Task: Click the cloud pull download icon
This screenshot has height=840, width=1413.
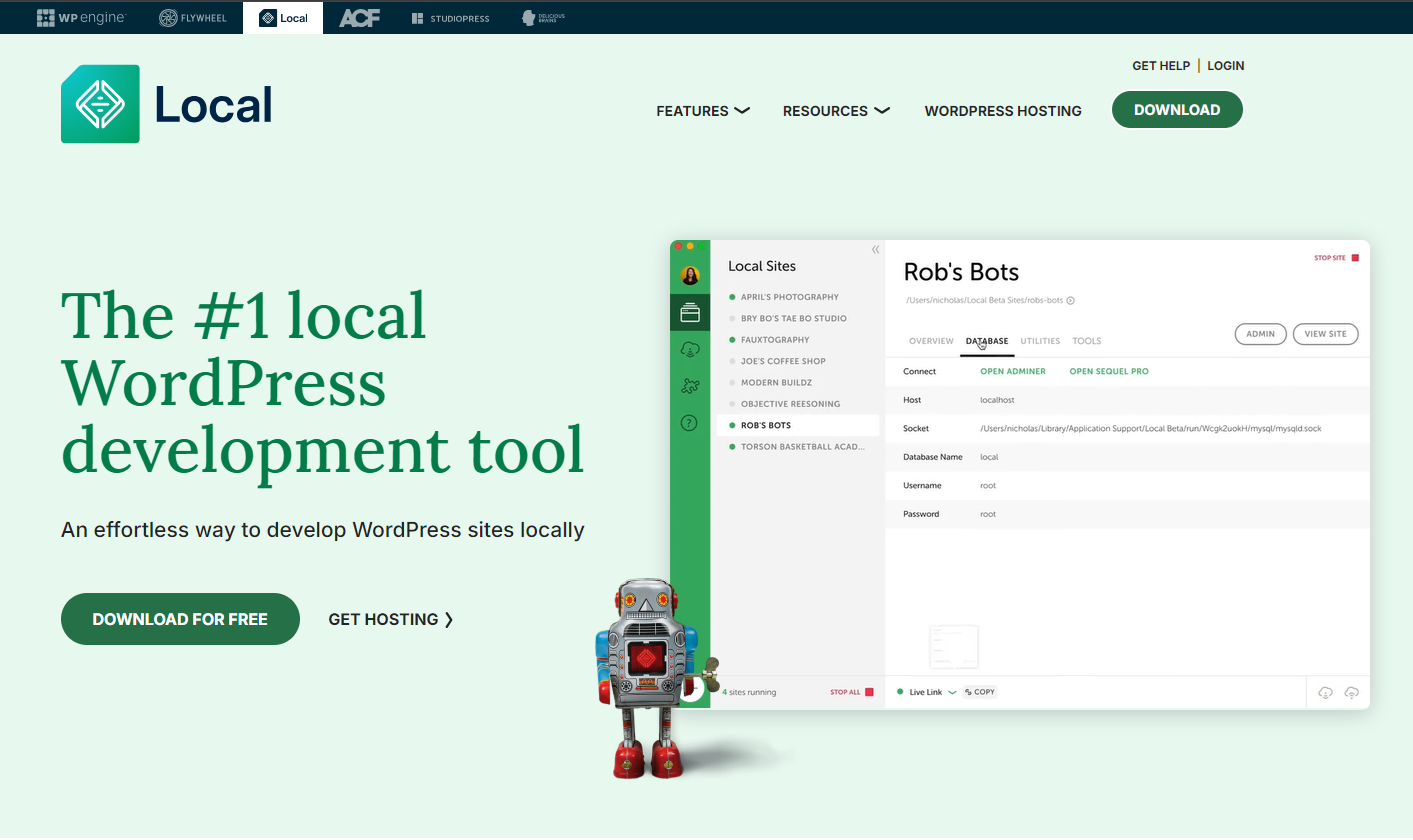Action: [1326, 693]
